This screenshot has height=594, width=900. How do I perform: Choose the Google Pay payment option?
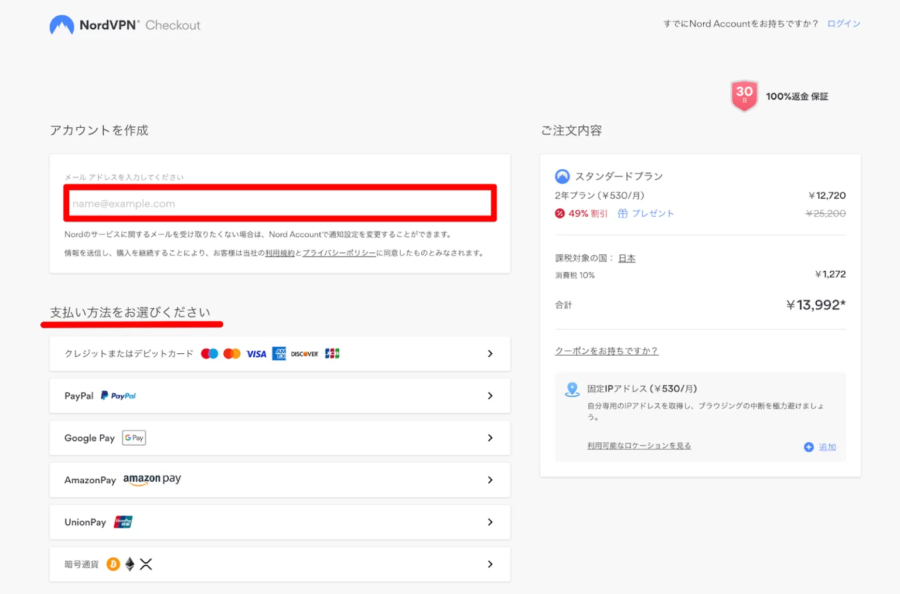[x=280, y=438]
